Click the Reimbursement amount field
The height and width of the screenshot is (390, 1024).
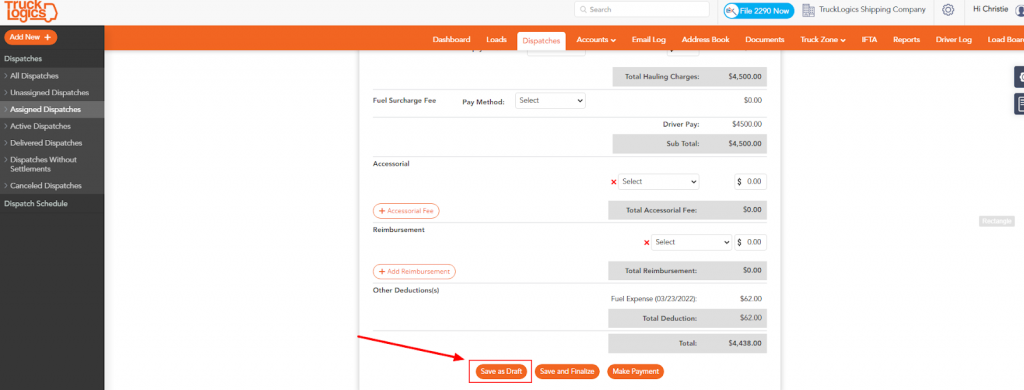(x=750, y=242)
